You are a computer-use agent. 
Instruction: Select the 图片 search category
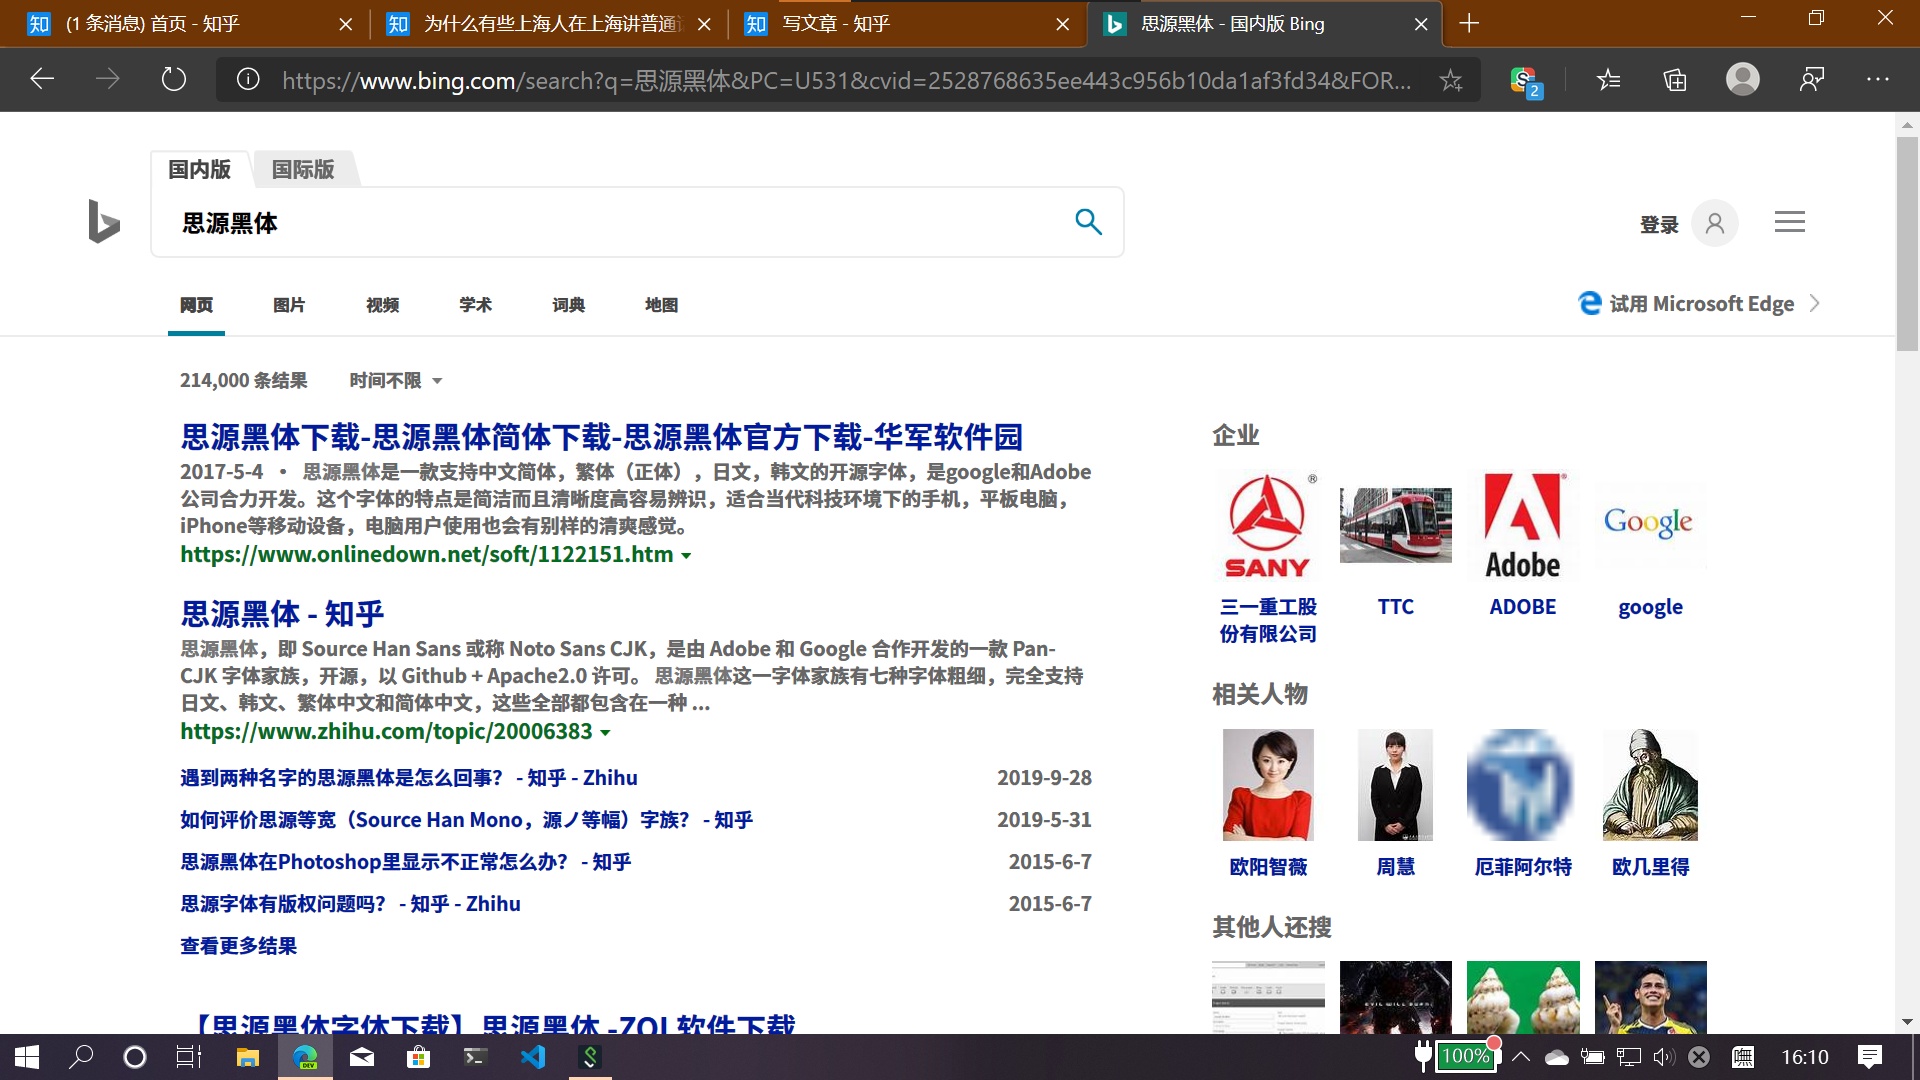coord(289,305)
